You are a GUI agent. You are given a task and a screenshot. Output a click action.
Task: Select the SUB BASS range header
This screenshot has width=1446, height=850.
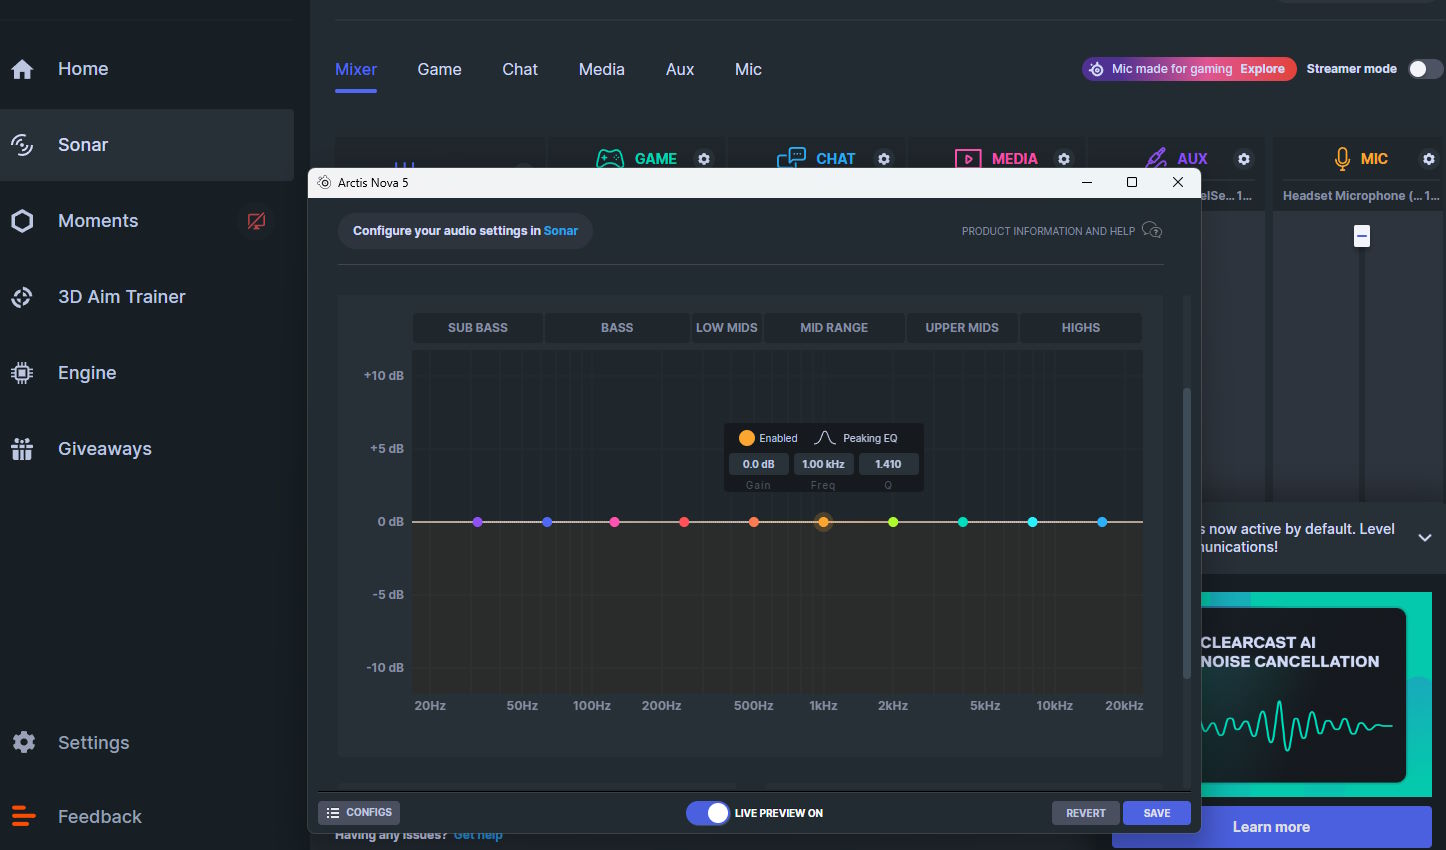pyautogui.click(x=478, y=328)
